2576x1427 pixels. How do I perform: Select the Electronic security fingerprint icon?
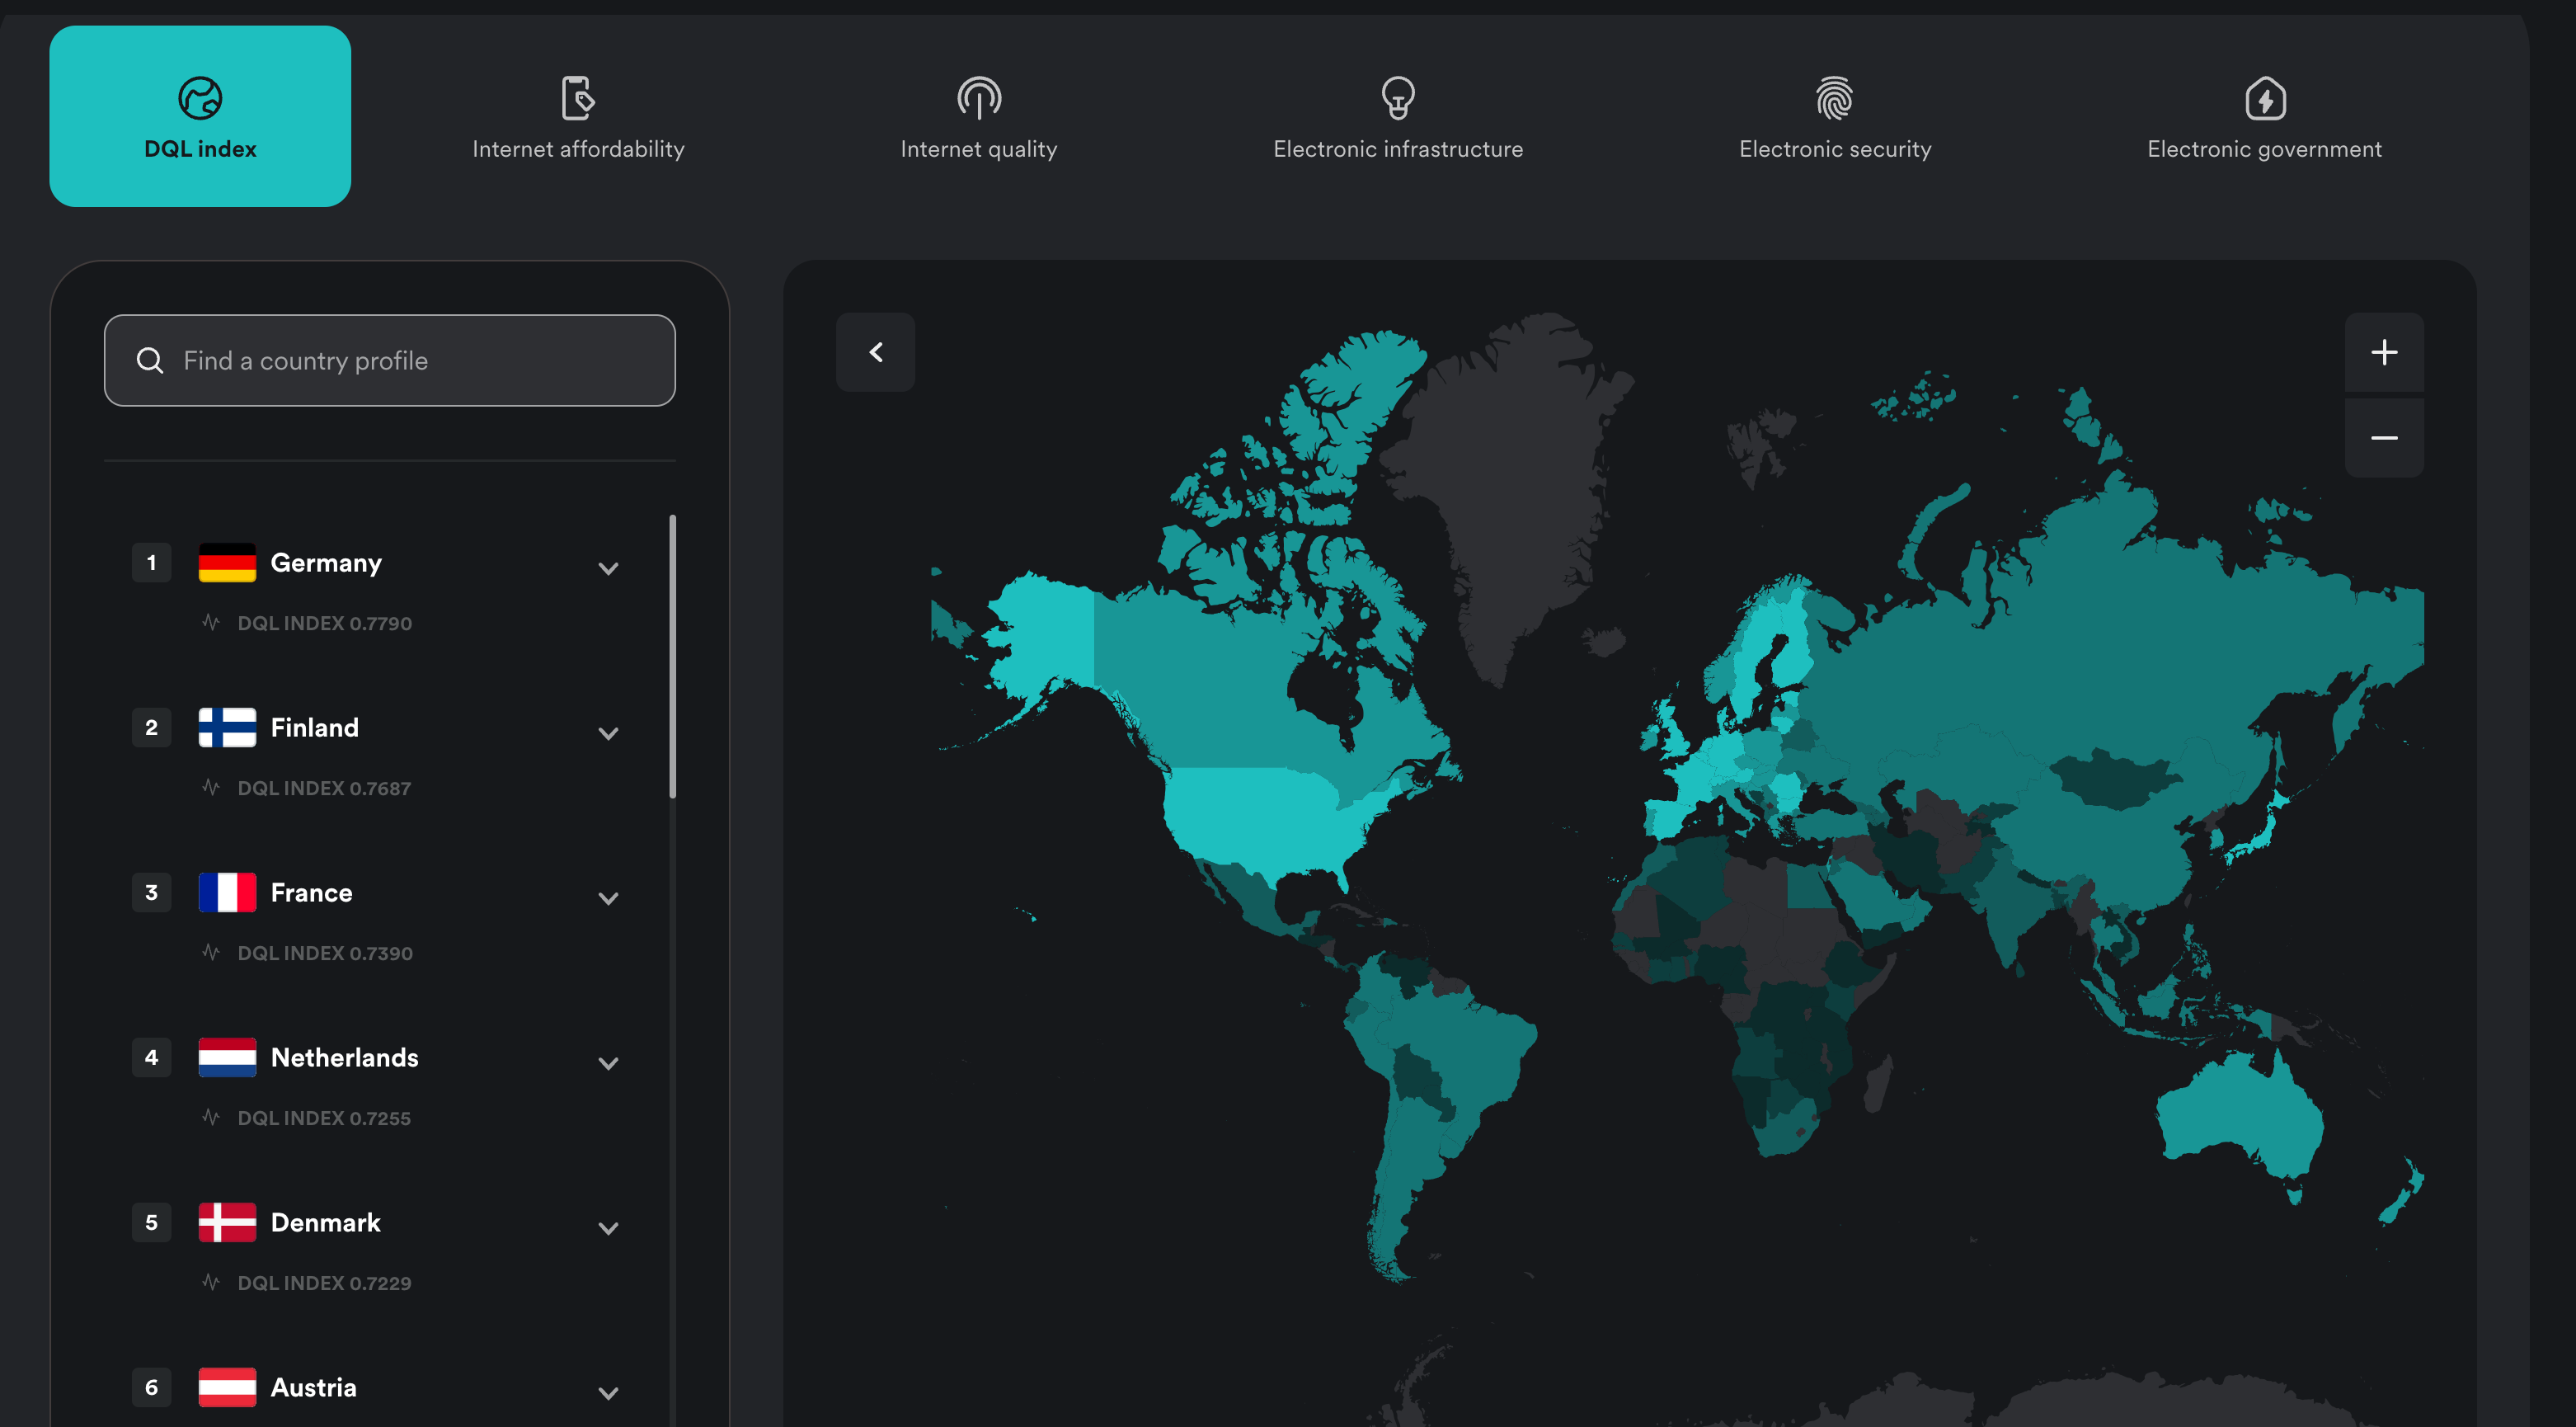click(x=1835, y=99)
